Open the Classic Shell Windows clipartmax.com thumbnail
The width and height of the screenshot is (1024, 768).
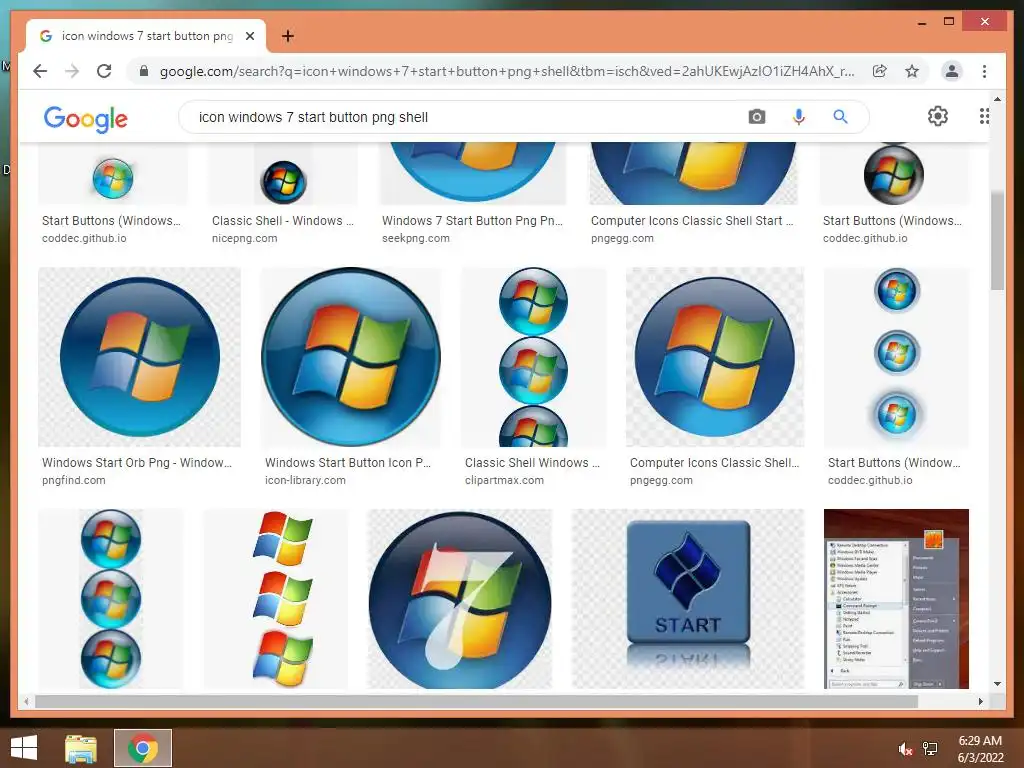(534, 357)
